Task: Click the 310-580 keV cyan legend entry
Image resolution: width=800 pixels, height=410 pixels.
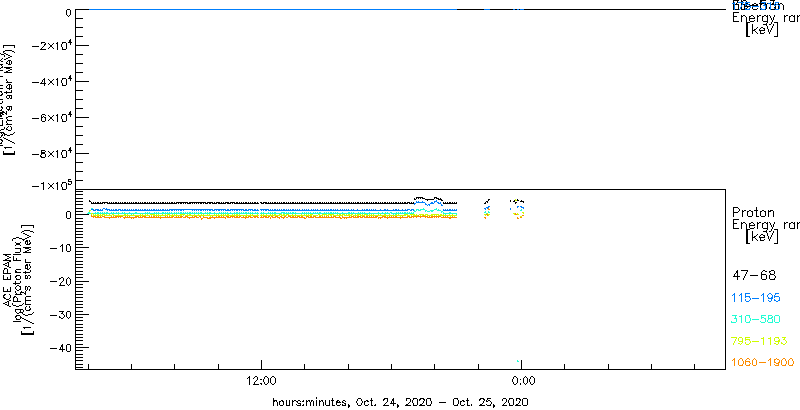Action: coord(756,320)
